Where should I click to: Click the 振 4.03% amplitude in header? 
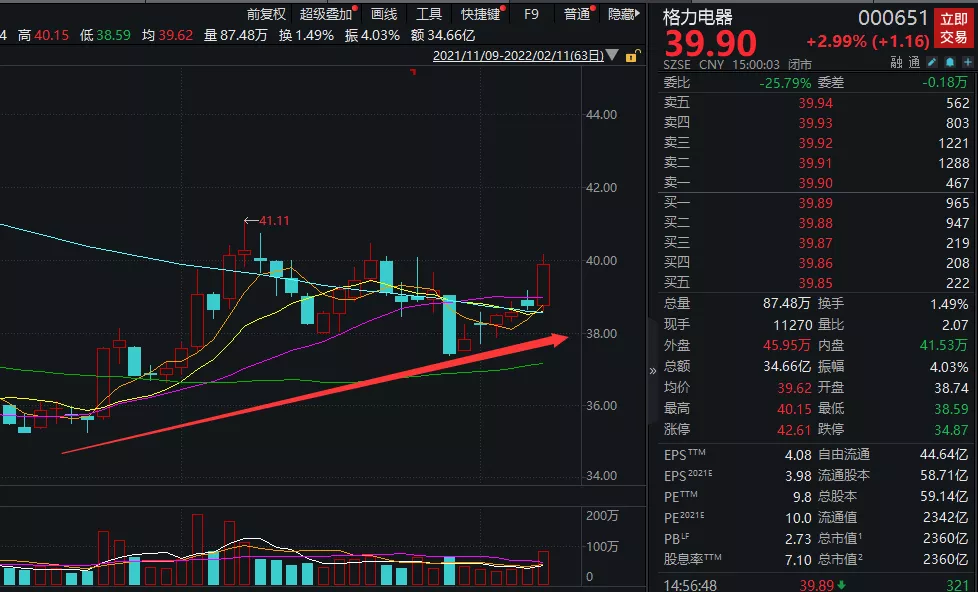[372, 36]
